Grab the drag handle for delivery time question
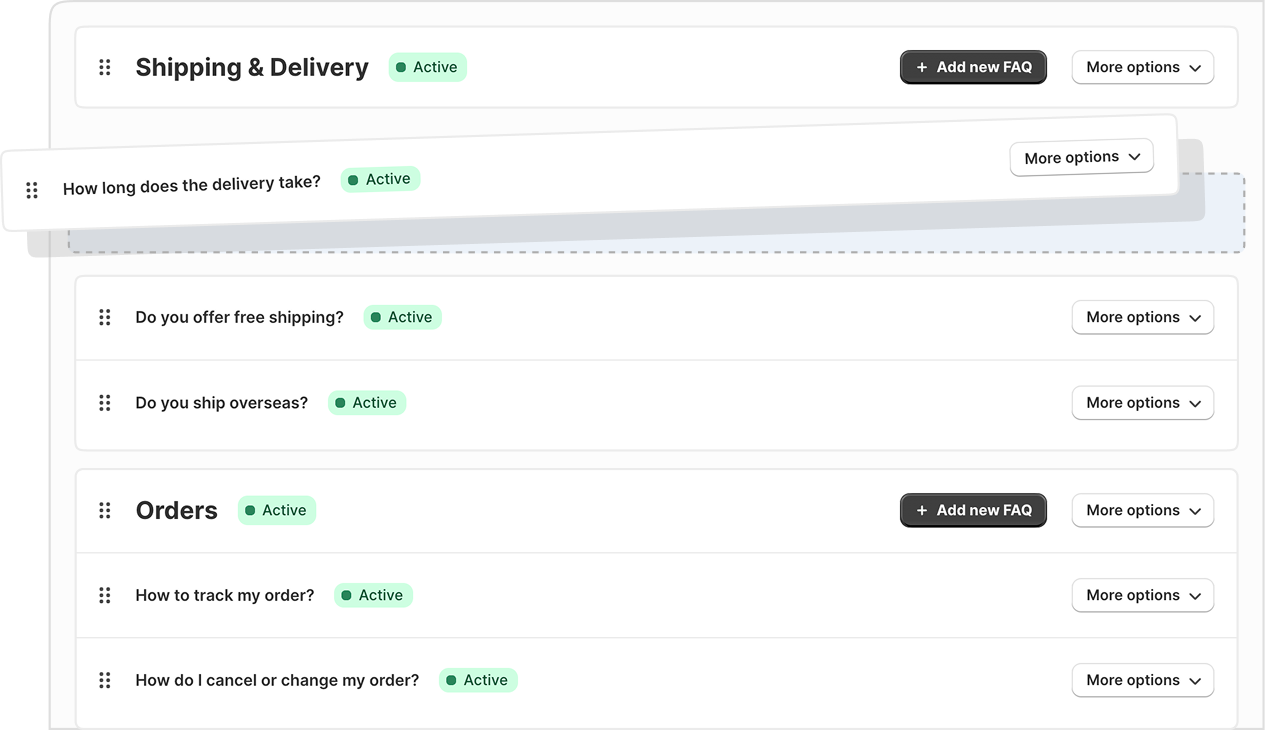Screen dimensions: 1265x730 click(32, 190)
